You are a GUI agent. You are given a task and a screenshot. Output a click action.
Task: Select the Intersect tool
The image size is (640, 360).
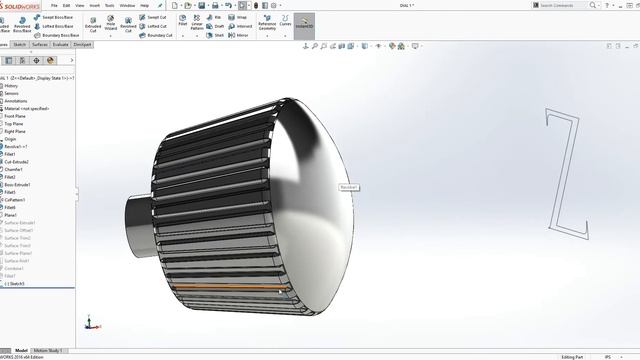[x=240, y=26]
